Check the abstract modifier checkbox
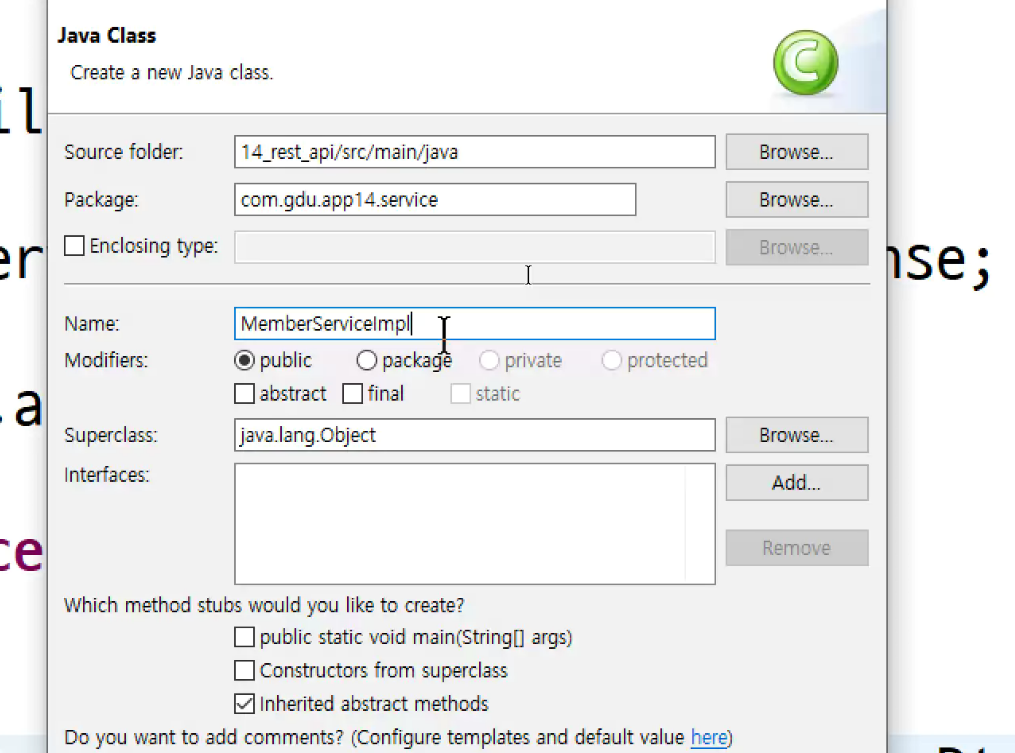Viewport: 1015px width, 753px height. (x=245, y=394)
